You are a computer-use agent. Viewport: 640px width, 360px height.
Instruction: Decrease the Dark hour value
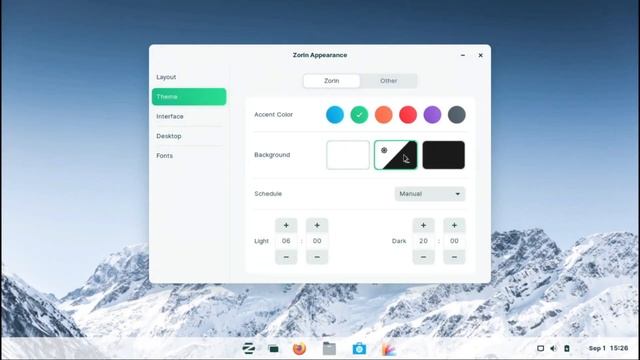[423, 257]
